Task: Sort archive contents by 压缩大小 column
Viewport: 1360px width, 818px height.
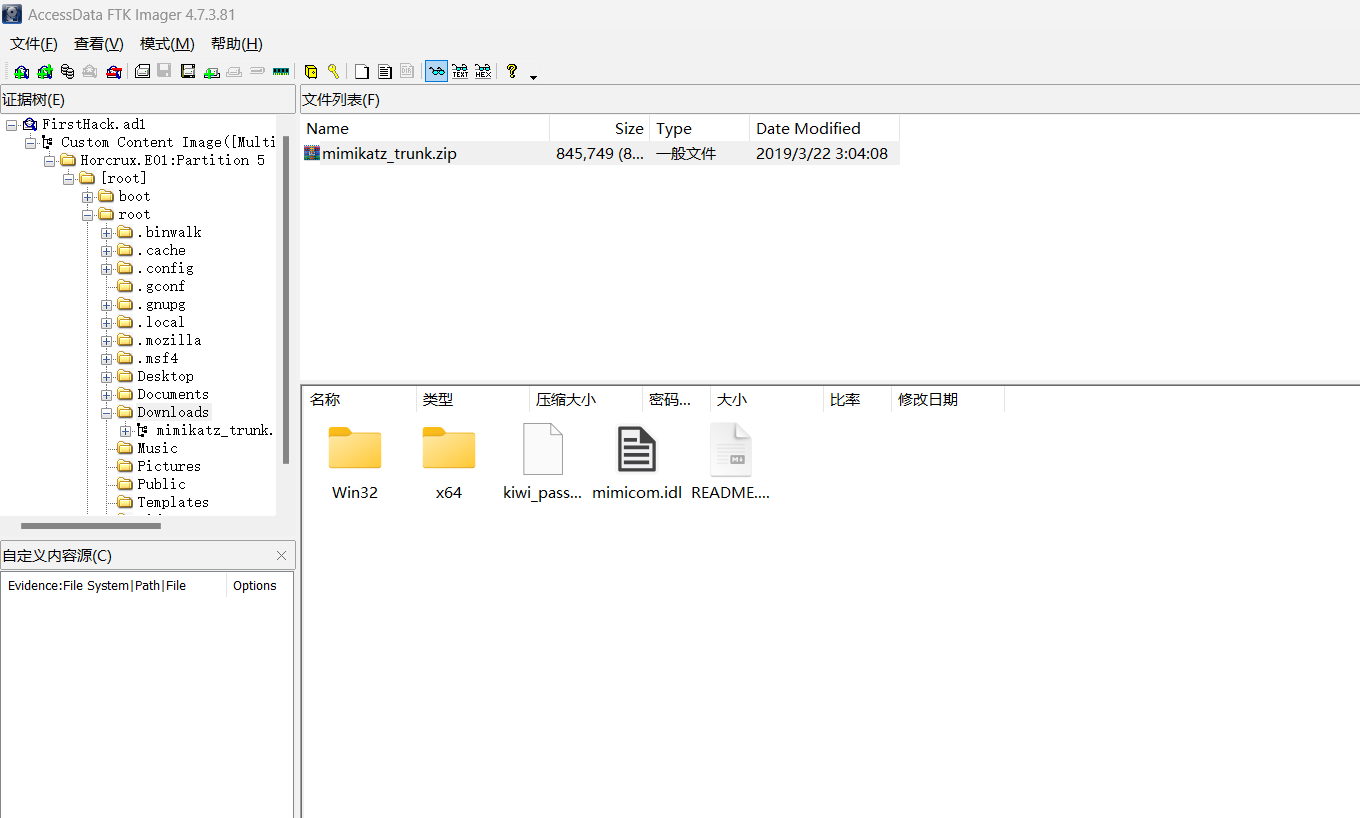Action: [x=586, y=400]
